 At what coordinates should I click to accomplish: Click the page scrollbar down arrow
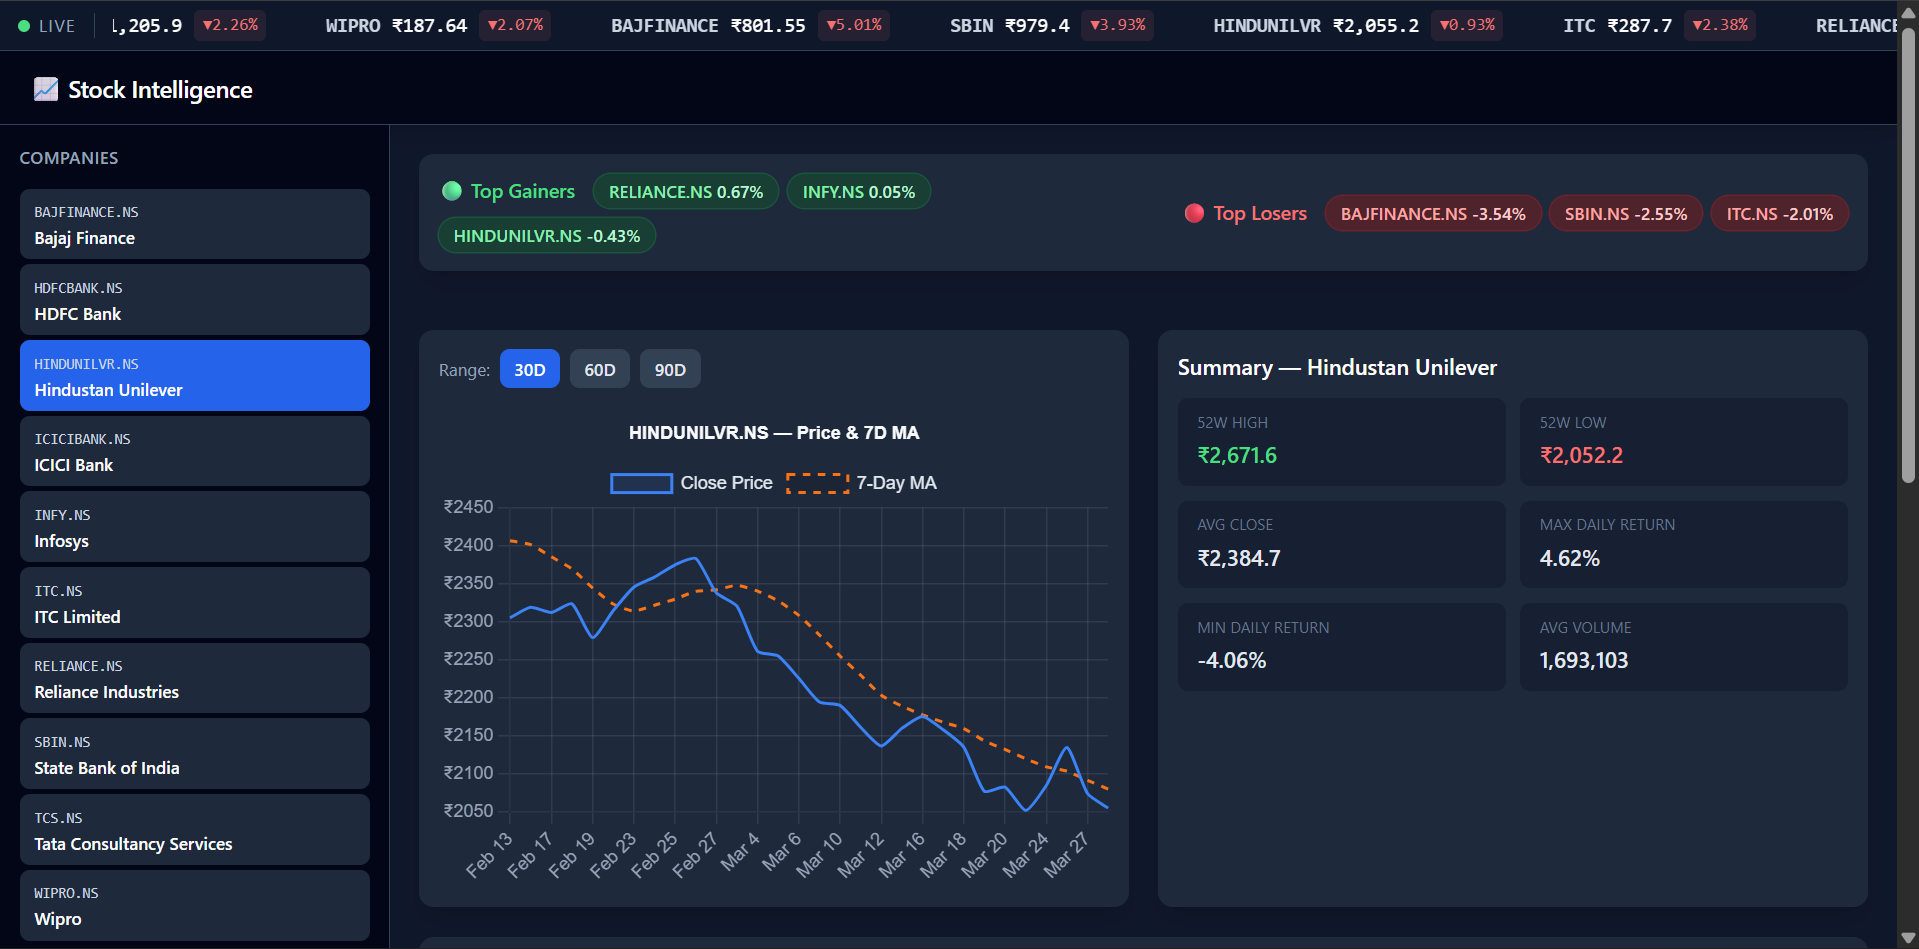[x=1908, y=938]
